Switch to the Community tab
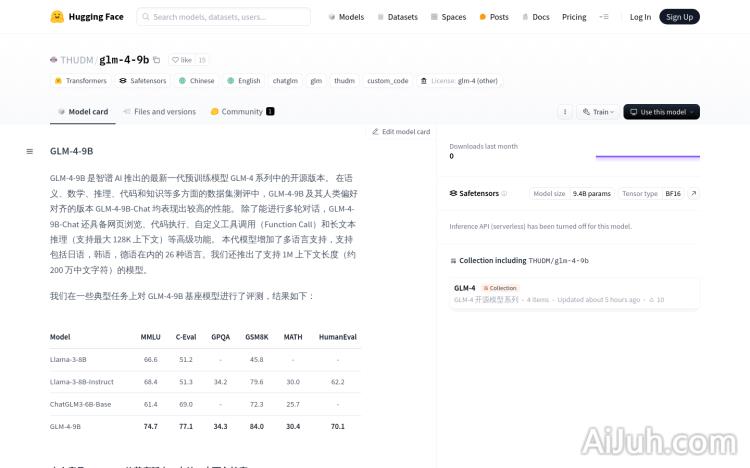Viewport: 750px width, 468px height. coord(242,112)
